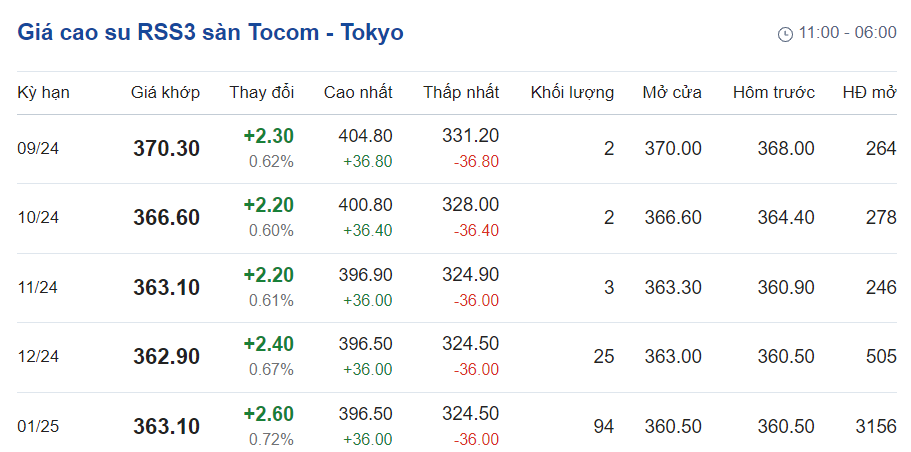The image size is (911, 452).
Task: Select the 11/24 contract term cell
Action: click(x=38, y=288)
